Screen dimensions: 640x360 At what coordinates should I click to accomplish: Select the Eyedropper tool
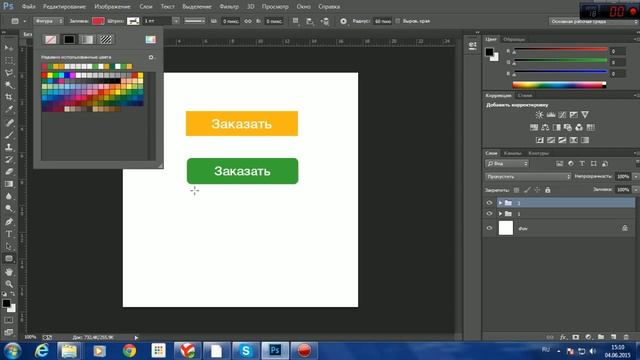[x=9, y=109]
